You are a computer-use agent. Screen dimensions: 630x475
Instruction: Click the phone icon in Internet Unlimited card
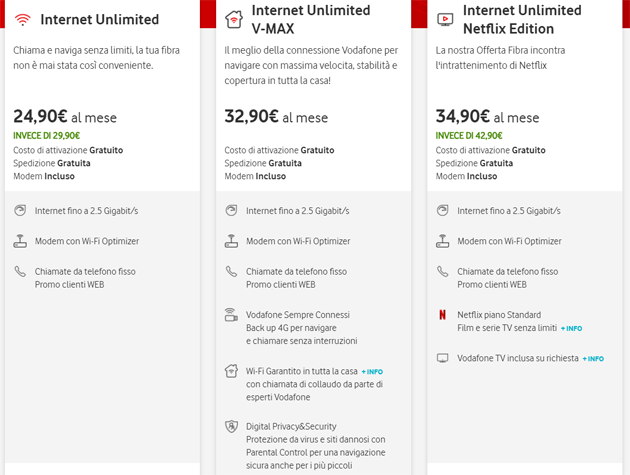coord(20,271)
